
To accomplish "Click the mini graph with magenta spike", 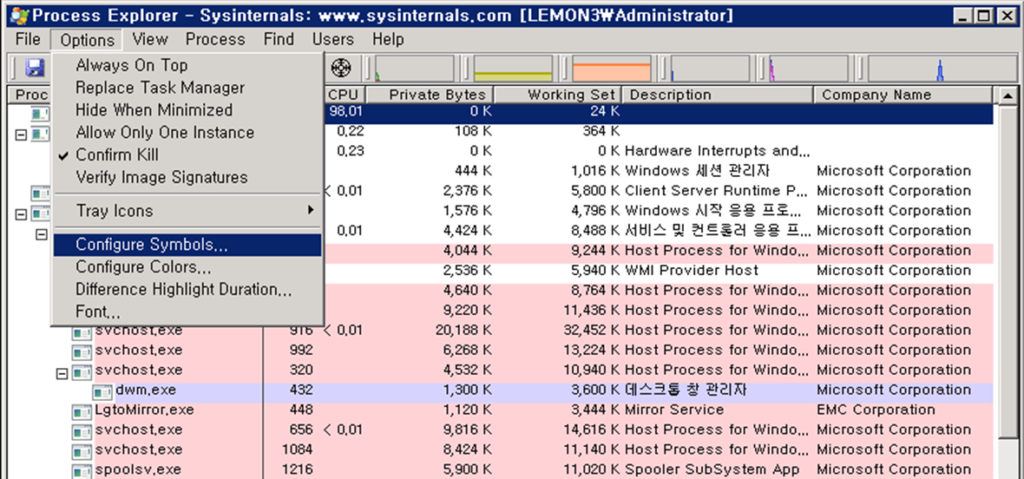I will [x=808, y=68].
